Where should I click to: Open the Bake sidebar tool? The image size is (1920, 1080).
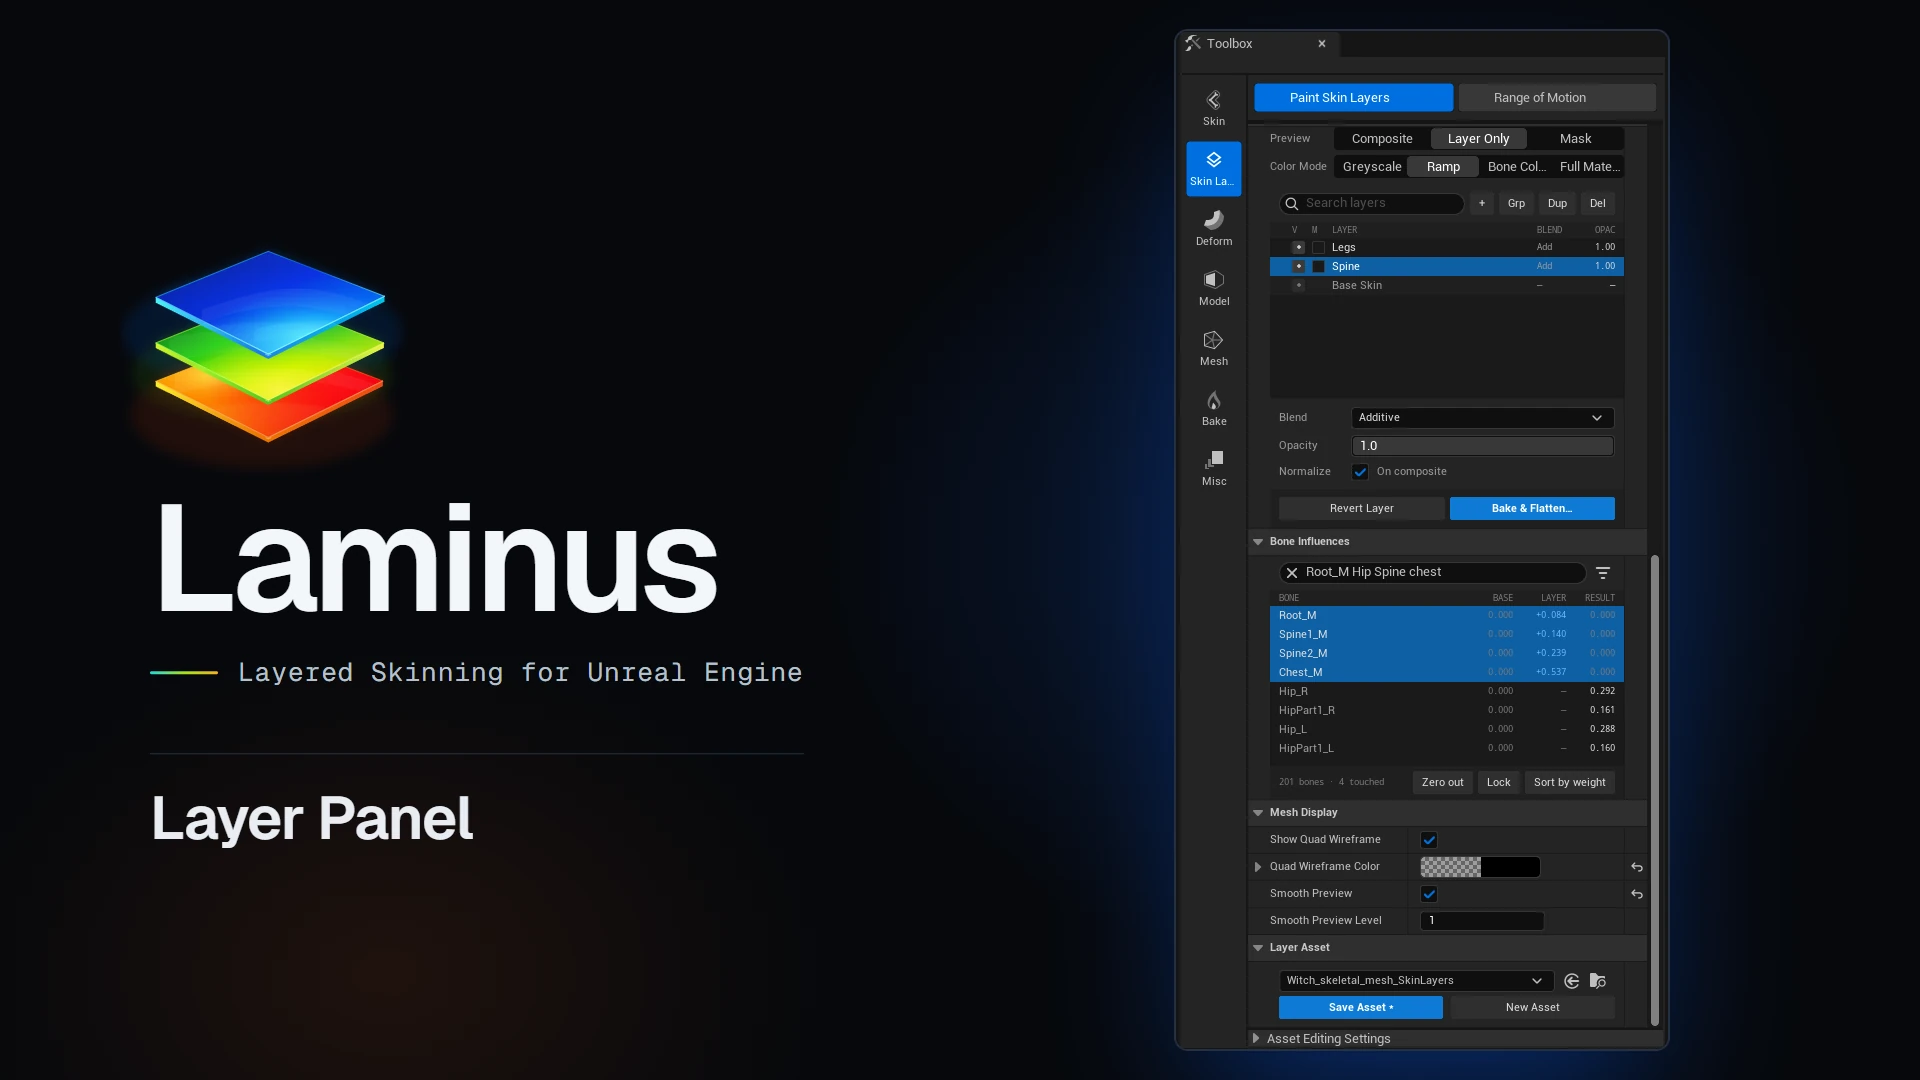click(1213, 408)
